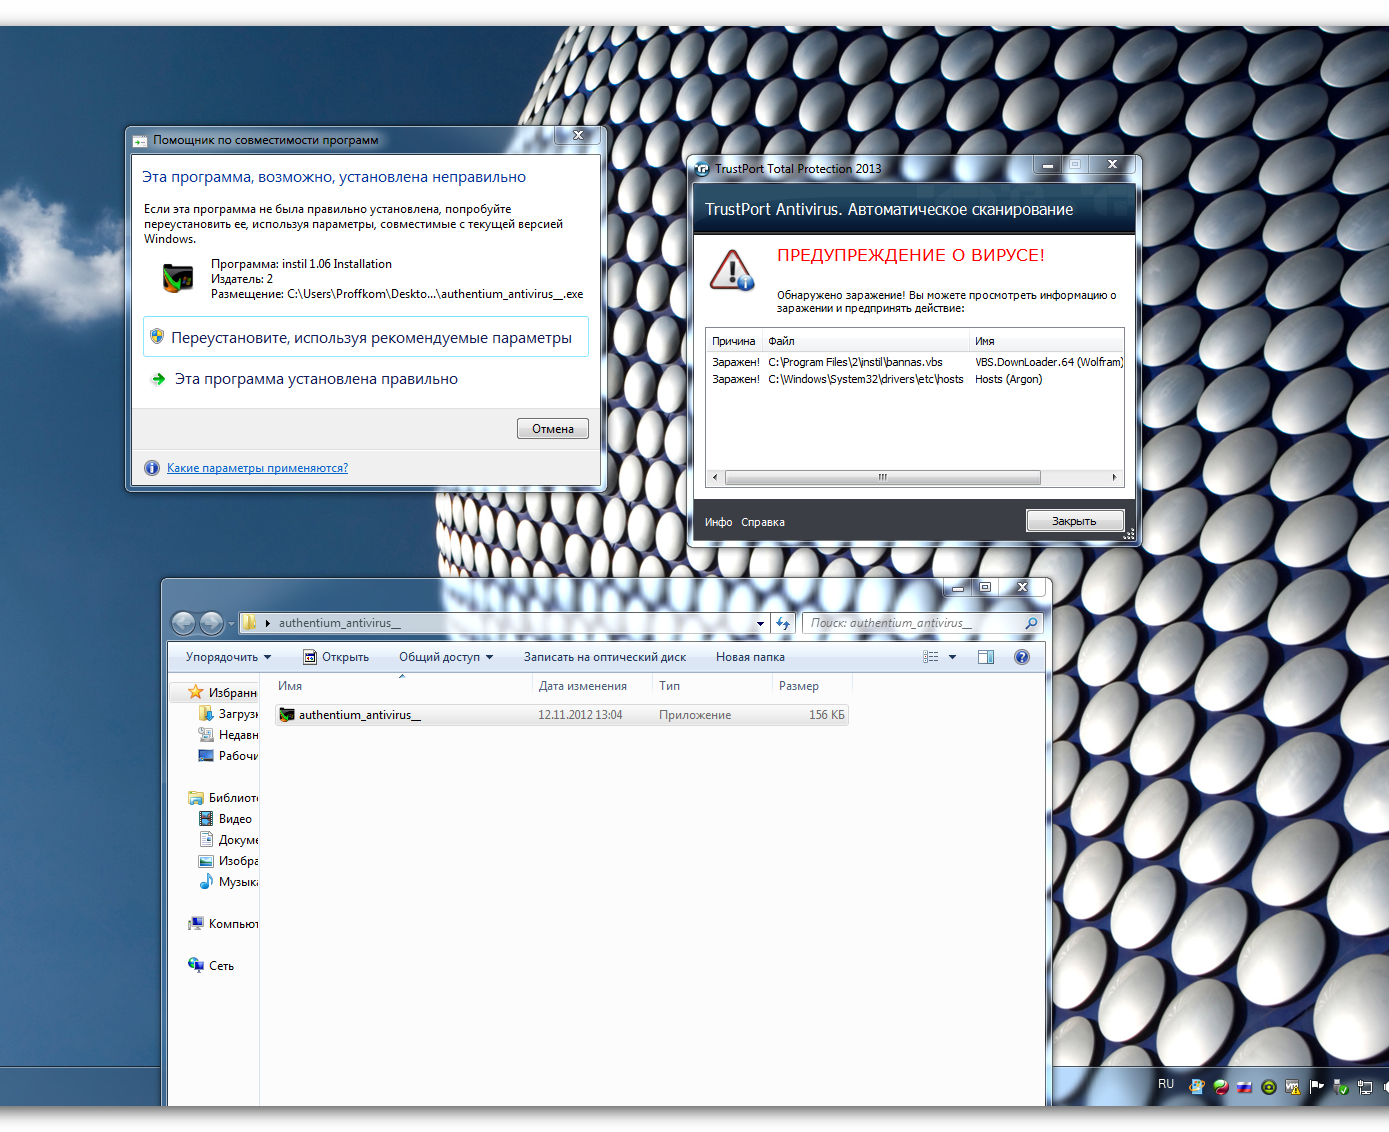Click 156 КБ size cell
Viewport: 1389px width, 1132px height.
[827, 715]
